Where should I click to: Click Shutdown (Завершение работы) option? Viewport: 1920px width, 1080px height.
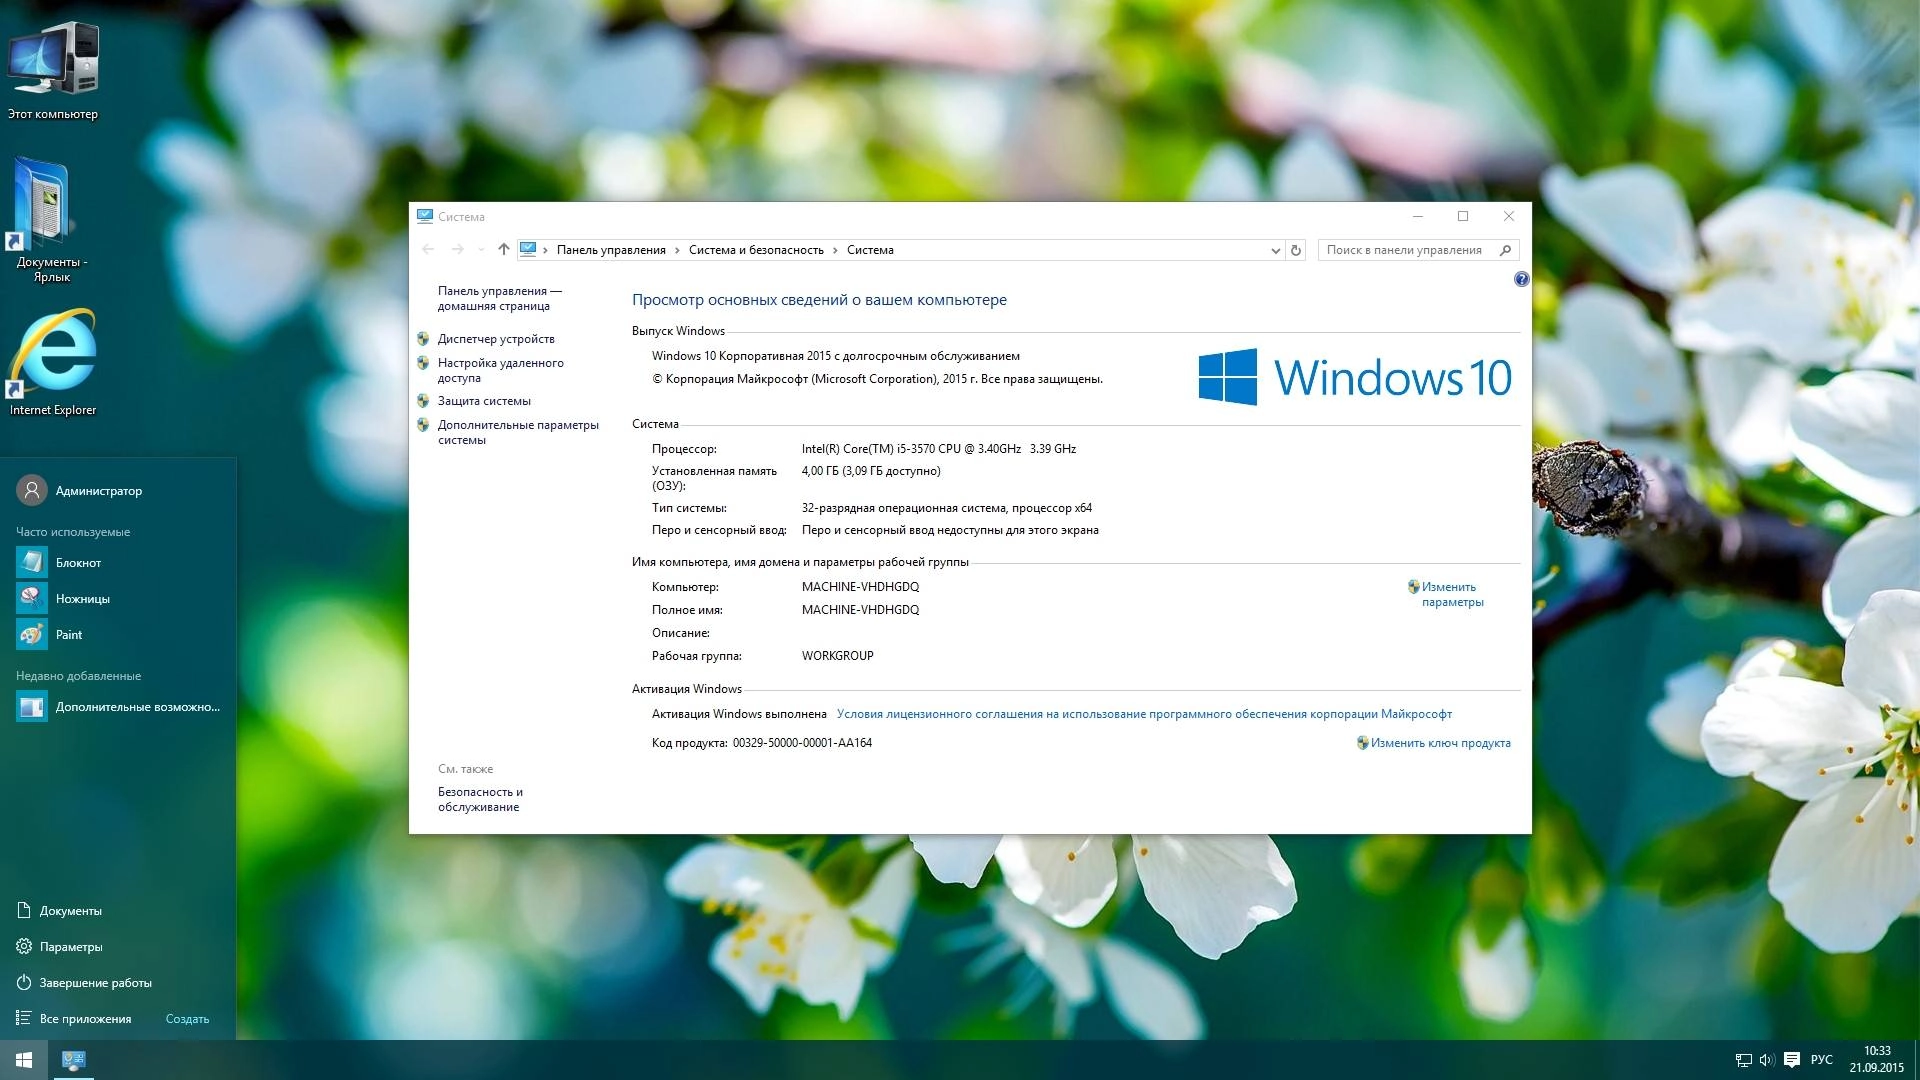point(85,983)
